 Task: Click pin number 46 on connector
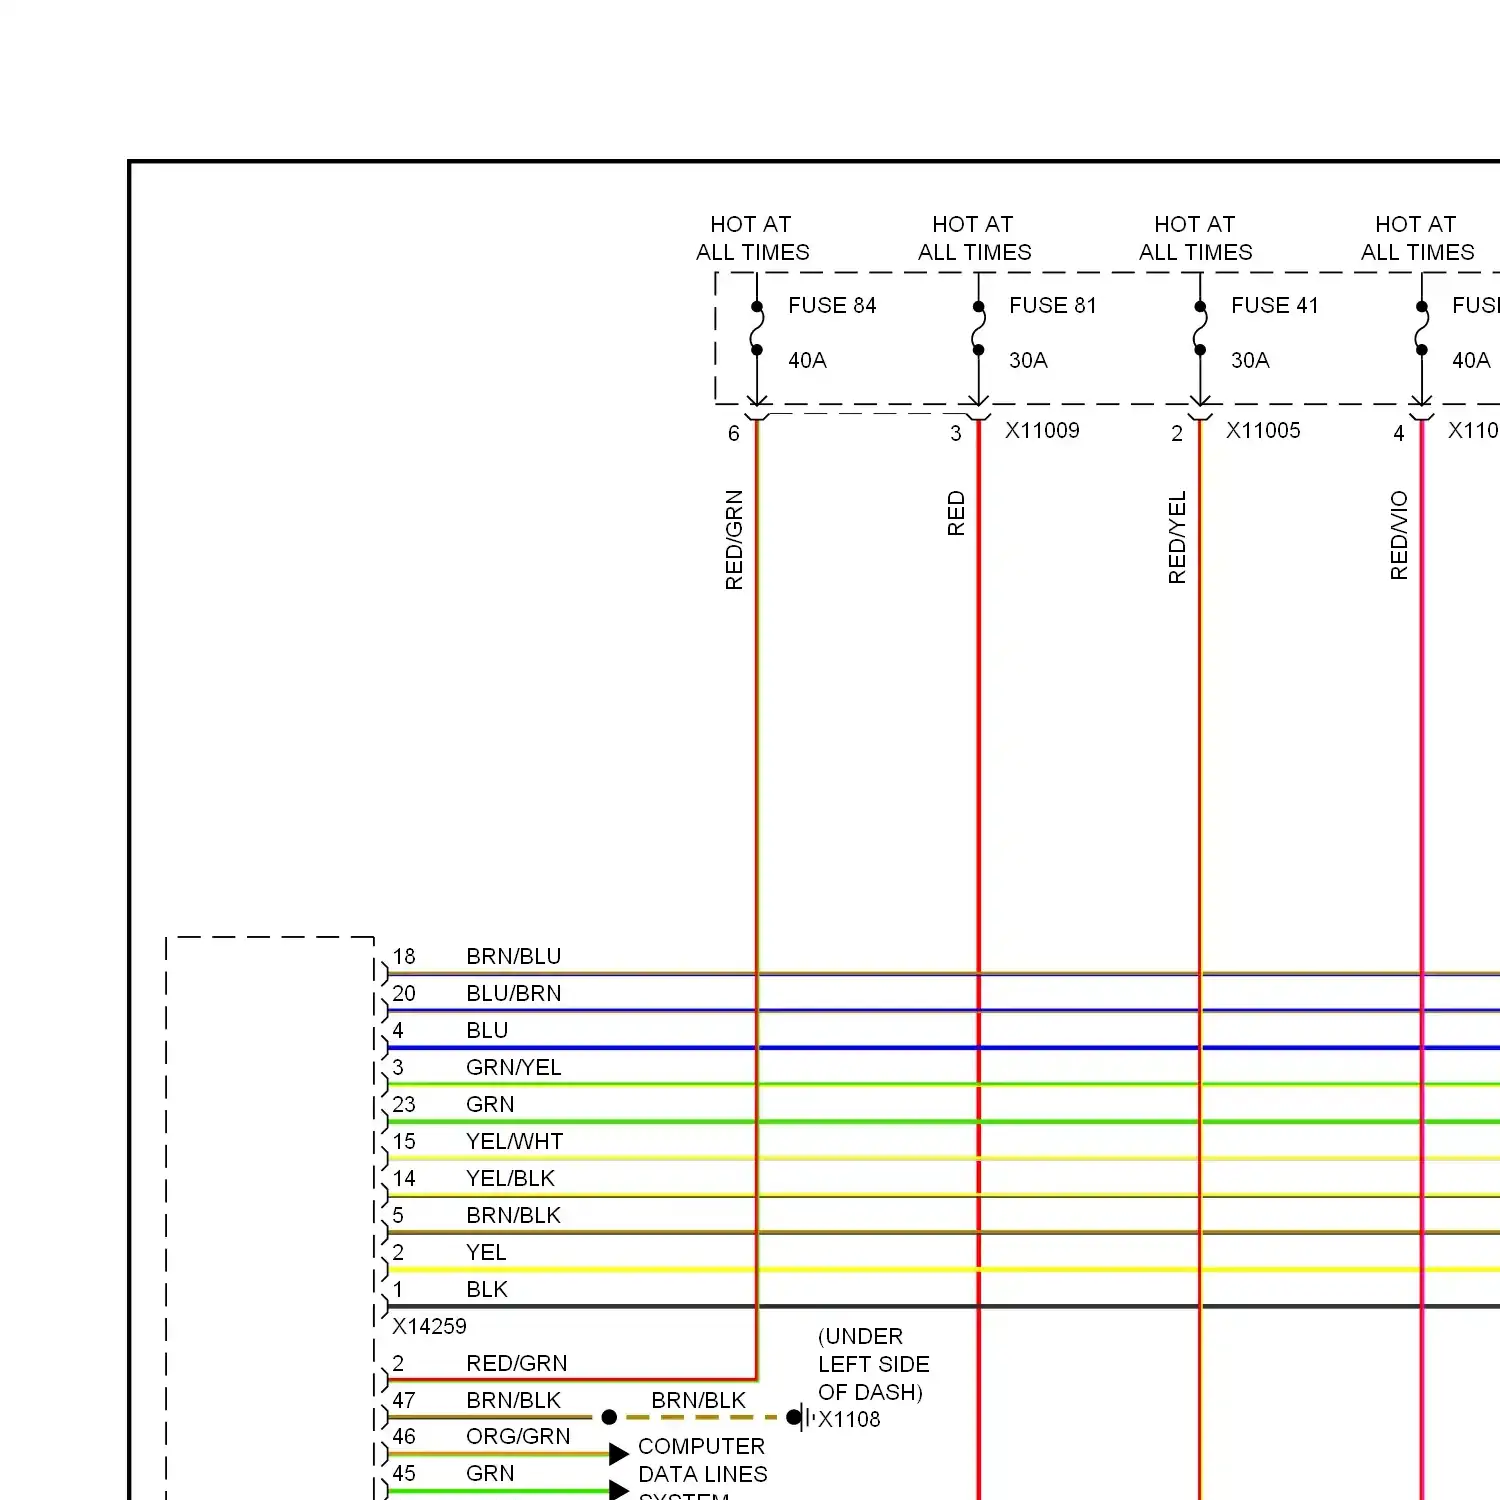pos(404,1436)
